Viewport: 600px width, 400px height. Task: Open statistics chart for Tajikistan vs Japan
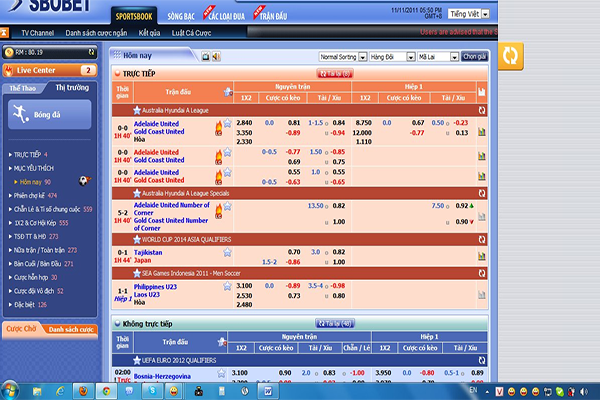click(x=482, y=256)
